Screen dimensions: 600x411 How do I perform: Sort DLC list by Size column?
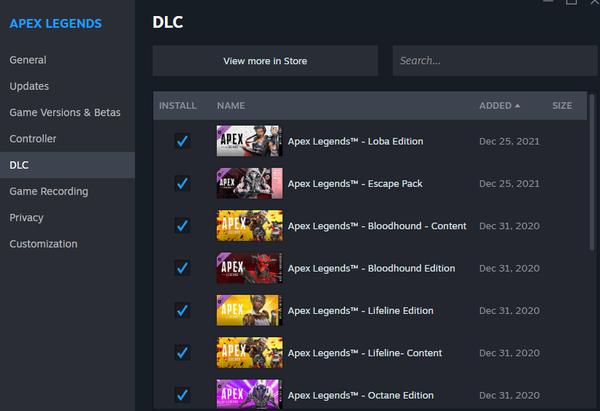[x=562, y=105]
